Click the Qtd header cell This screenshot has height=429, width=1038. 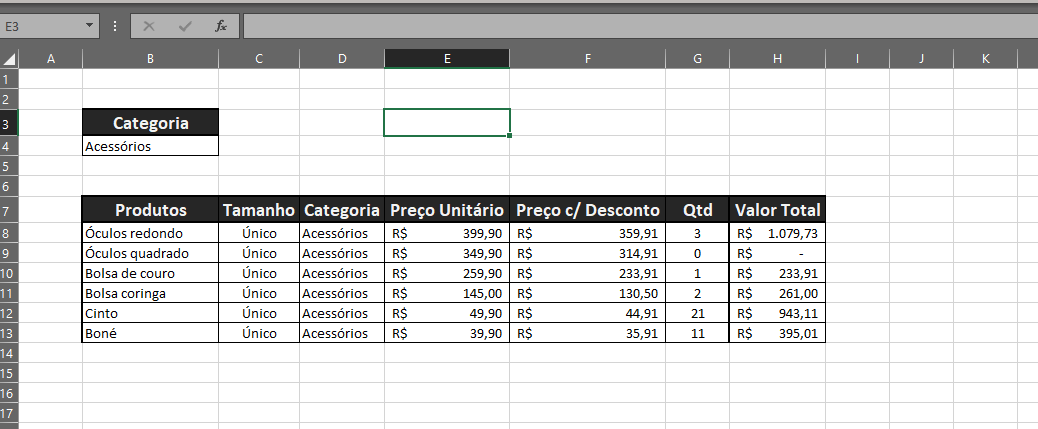point(697,210)
